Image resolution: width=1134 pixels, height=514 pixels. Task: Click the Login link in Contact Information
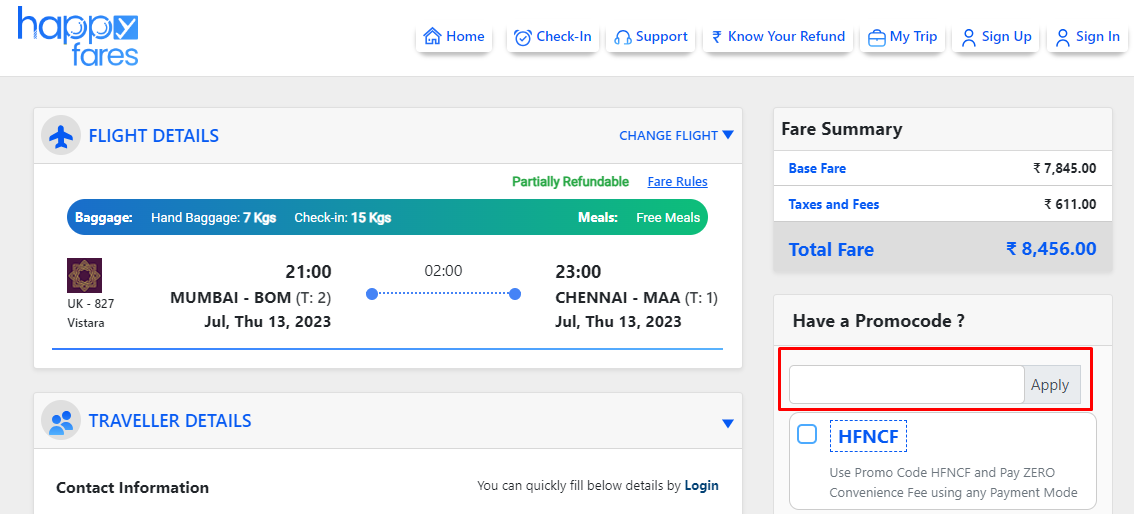(x=701, y=486)
